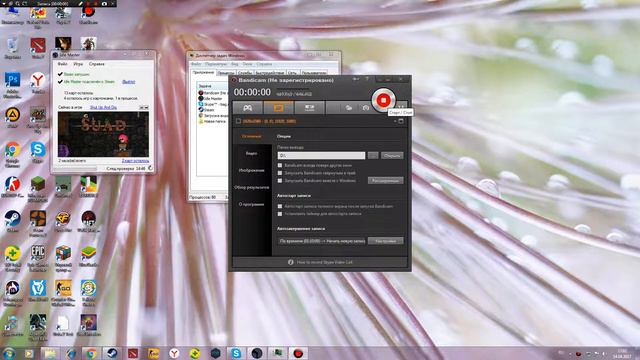The image size is (640, 360).
Task: Switch to Службы tab in Task Manager
Action: pos(245,73)
